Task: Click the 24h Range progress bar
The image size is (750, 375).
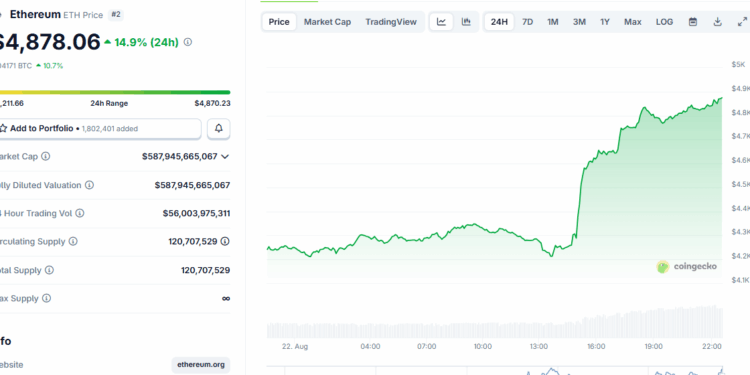Action: [x=115, y=92]
